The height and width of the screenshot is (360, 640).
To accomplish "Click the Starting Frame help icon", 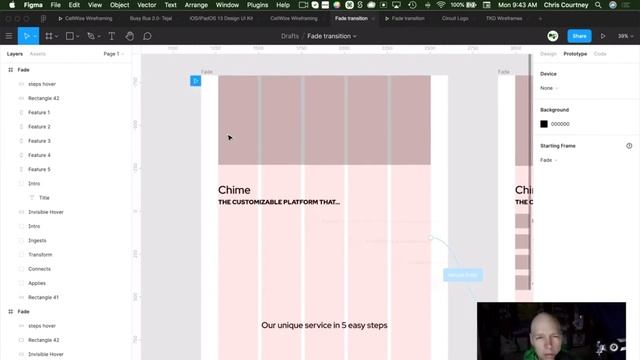I will tap(629, 146).
